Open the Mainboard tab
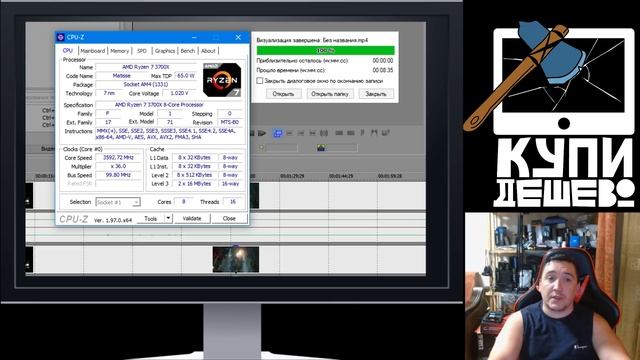 [x=93, y=51]
